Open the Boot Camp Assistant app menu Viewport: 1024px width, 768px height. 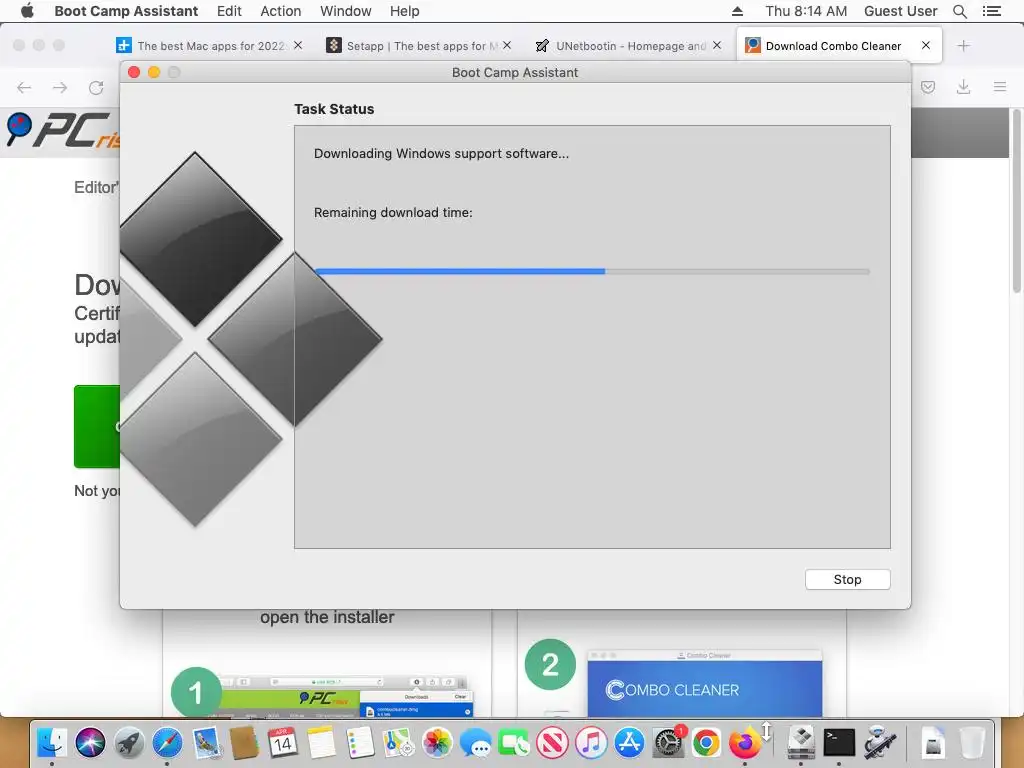[126, 11]
